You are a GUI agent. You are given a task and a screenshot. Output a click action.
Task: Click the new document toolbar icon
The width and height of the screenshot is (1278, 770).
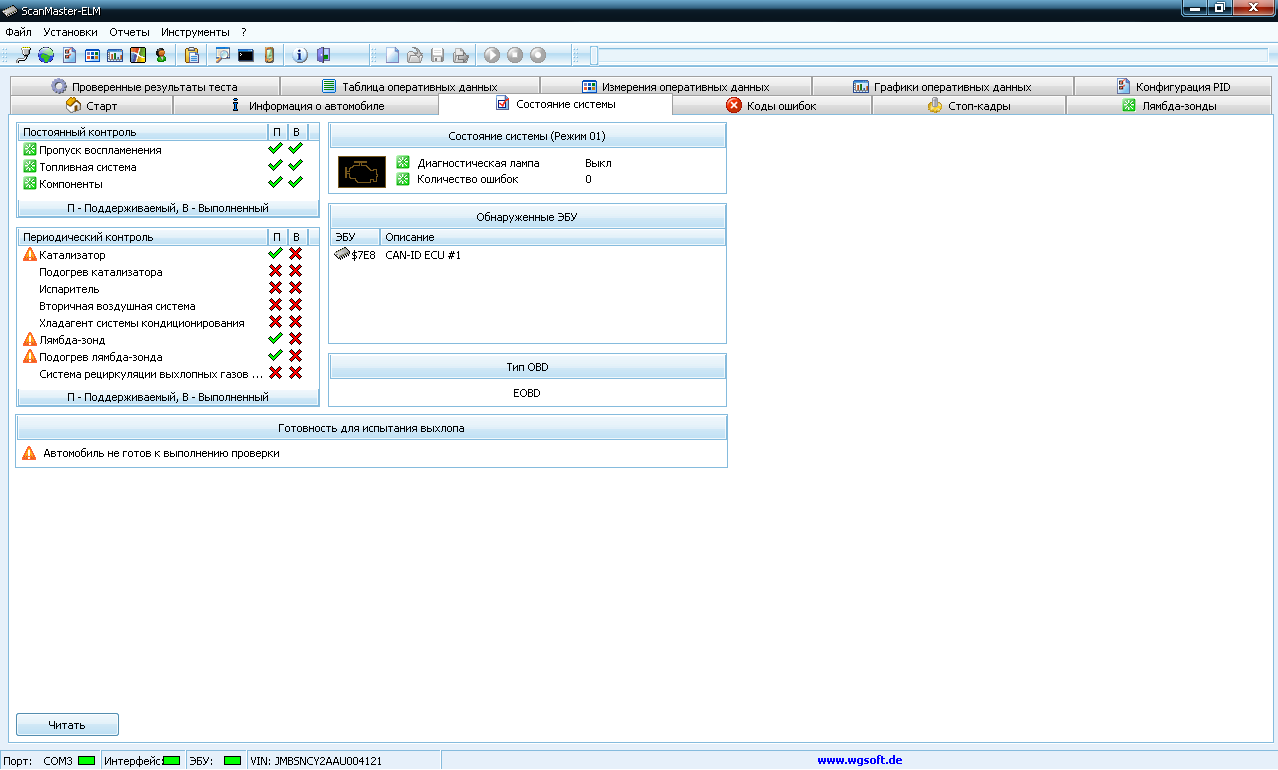click(393, 55)
